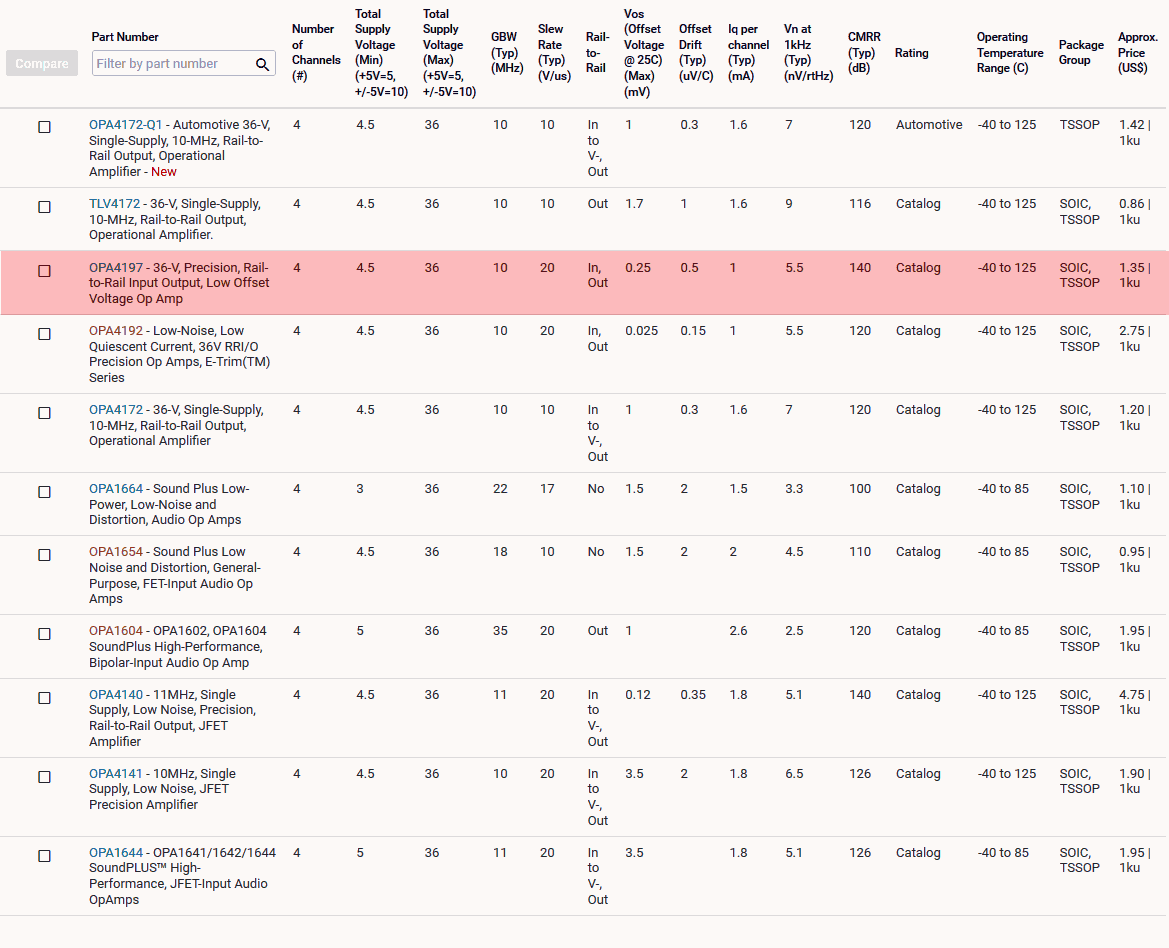Open the OPA1654 audio op amp link

click(x=116, y=552)
